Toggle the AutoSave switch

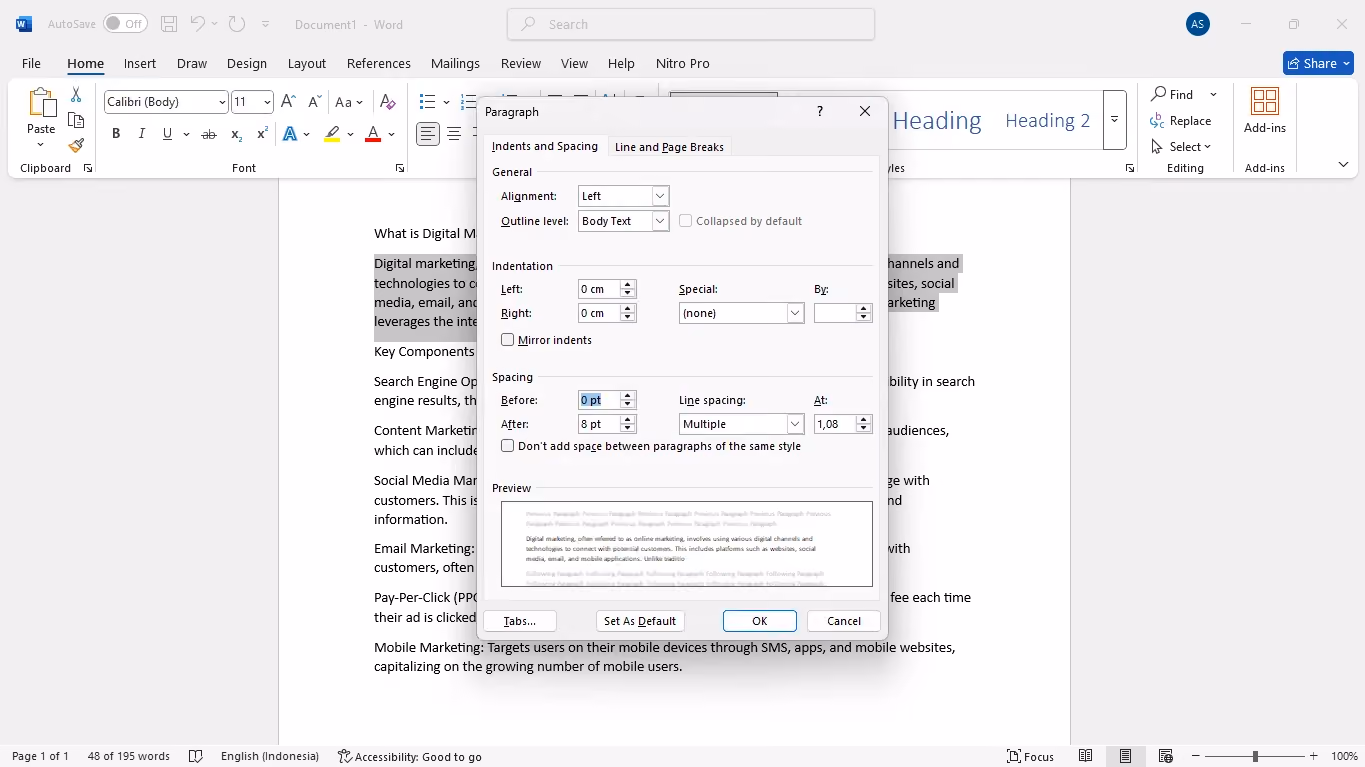click(x=125, y=24)
